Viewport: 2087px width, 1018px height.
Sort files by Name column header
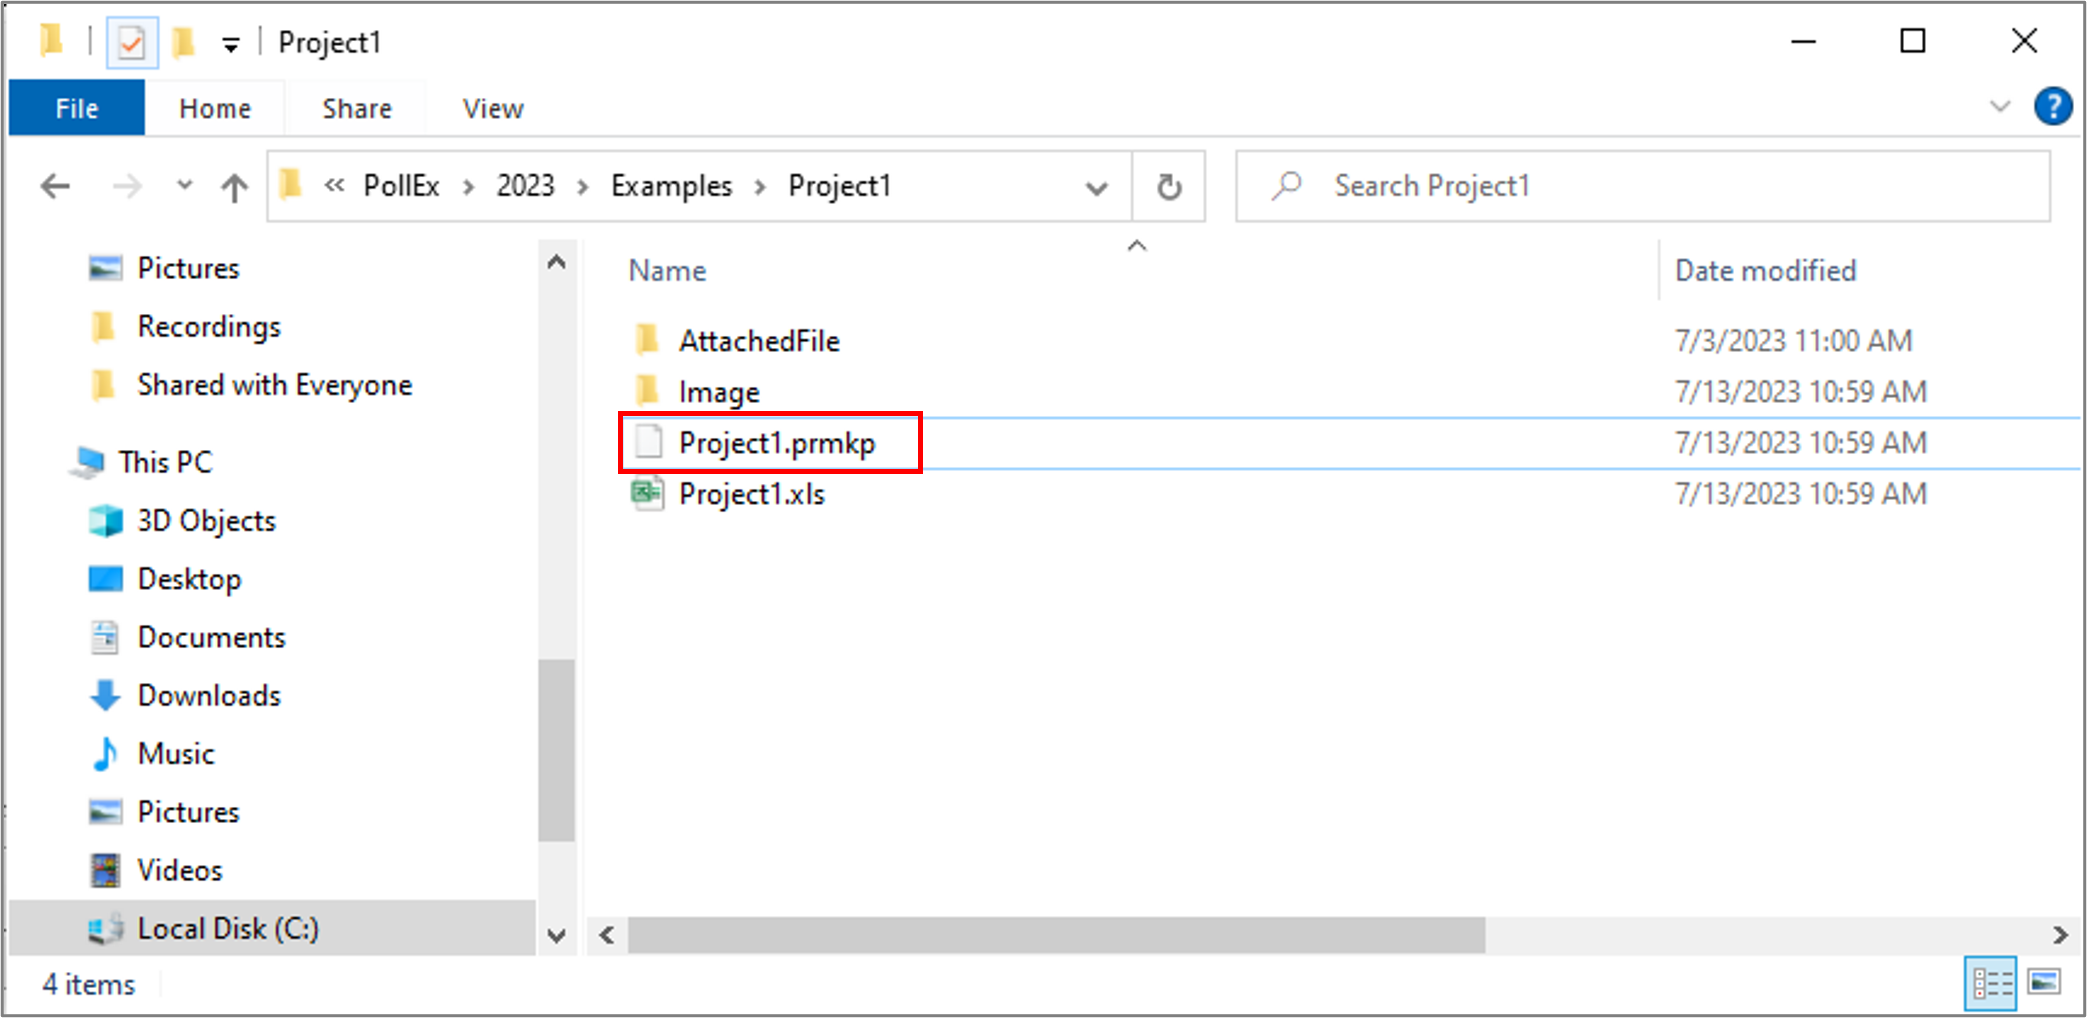click(667, 271)
